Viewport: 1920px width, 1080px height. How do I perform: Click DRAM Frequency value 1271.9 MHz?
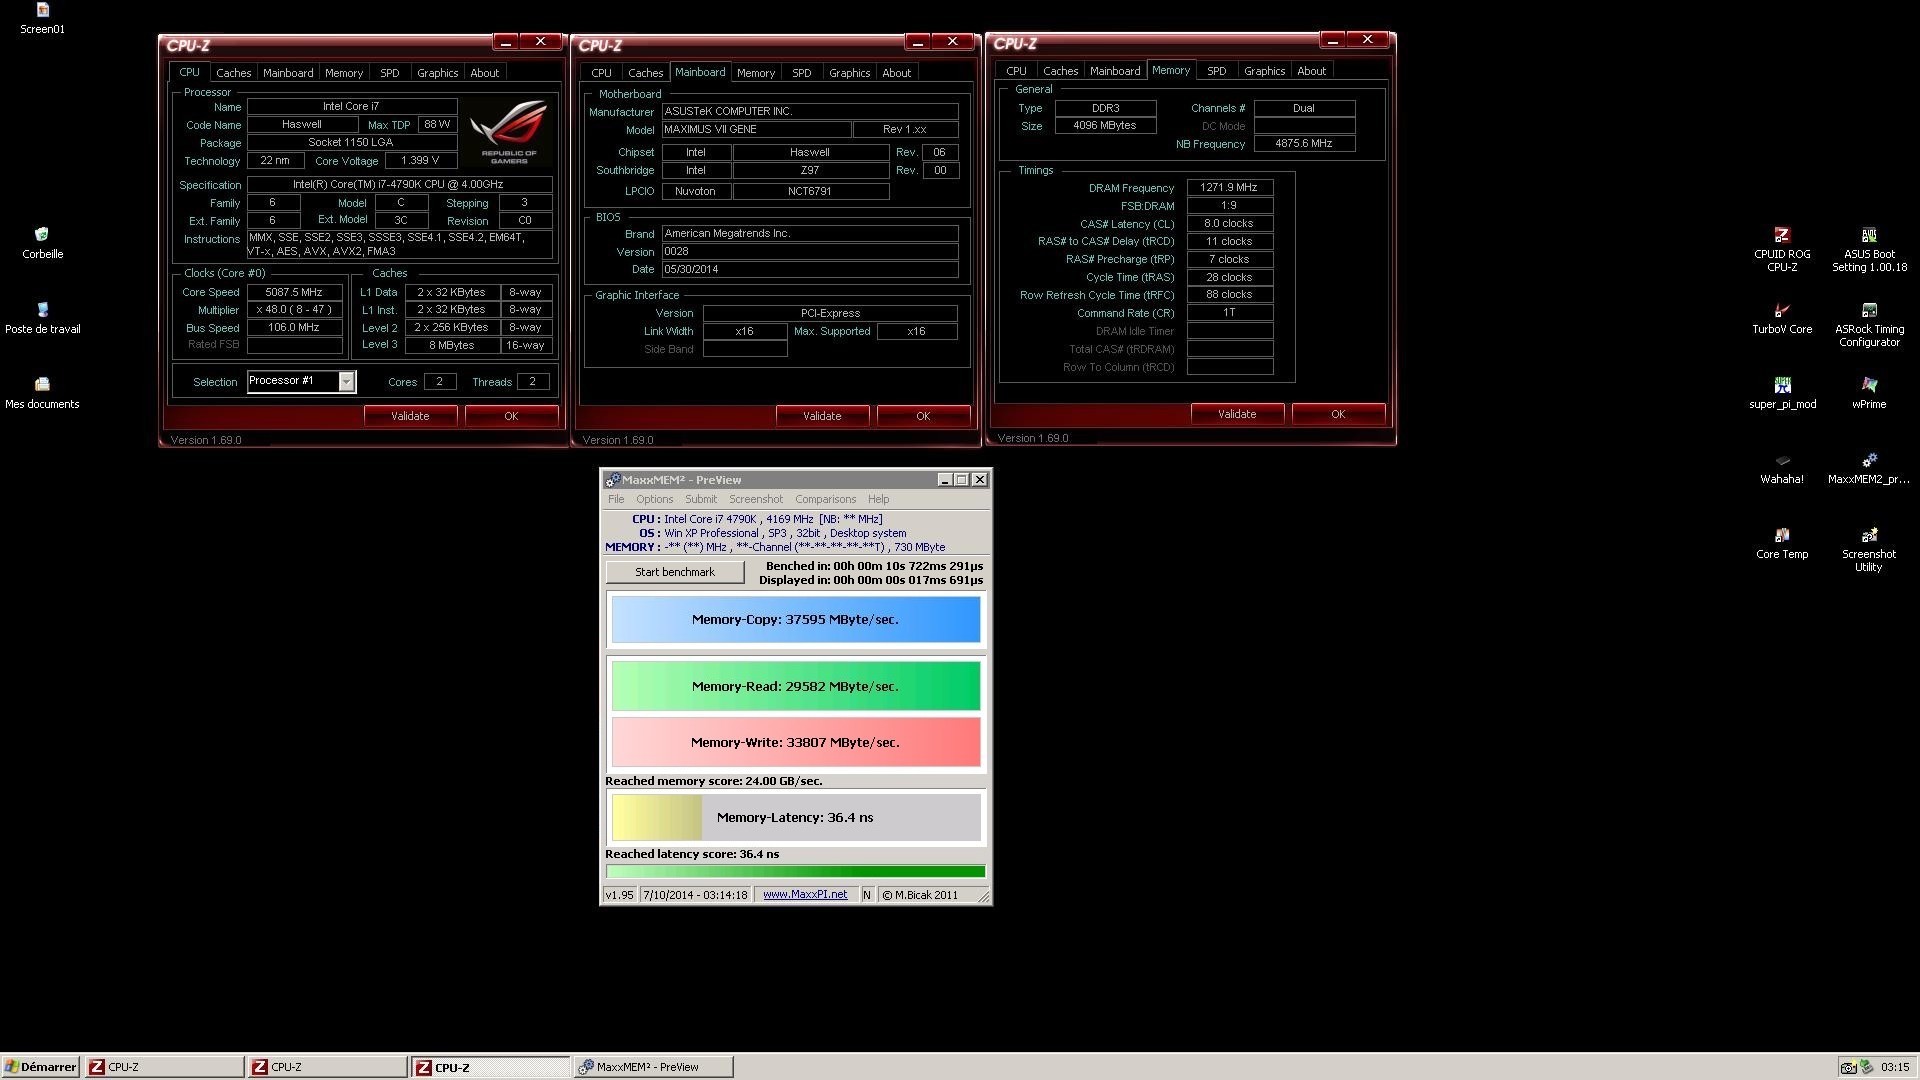point(1229,187)
